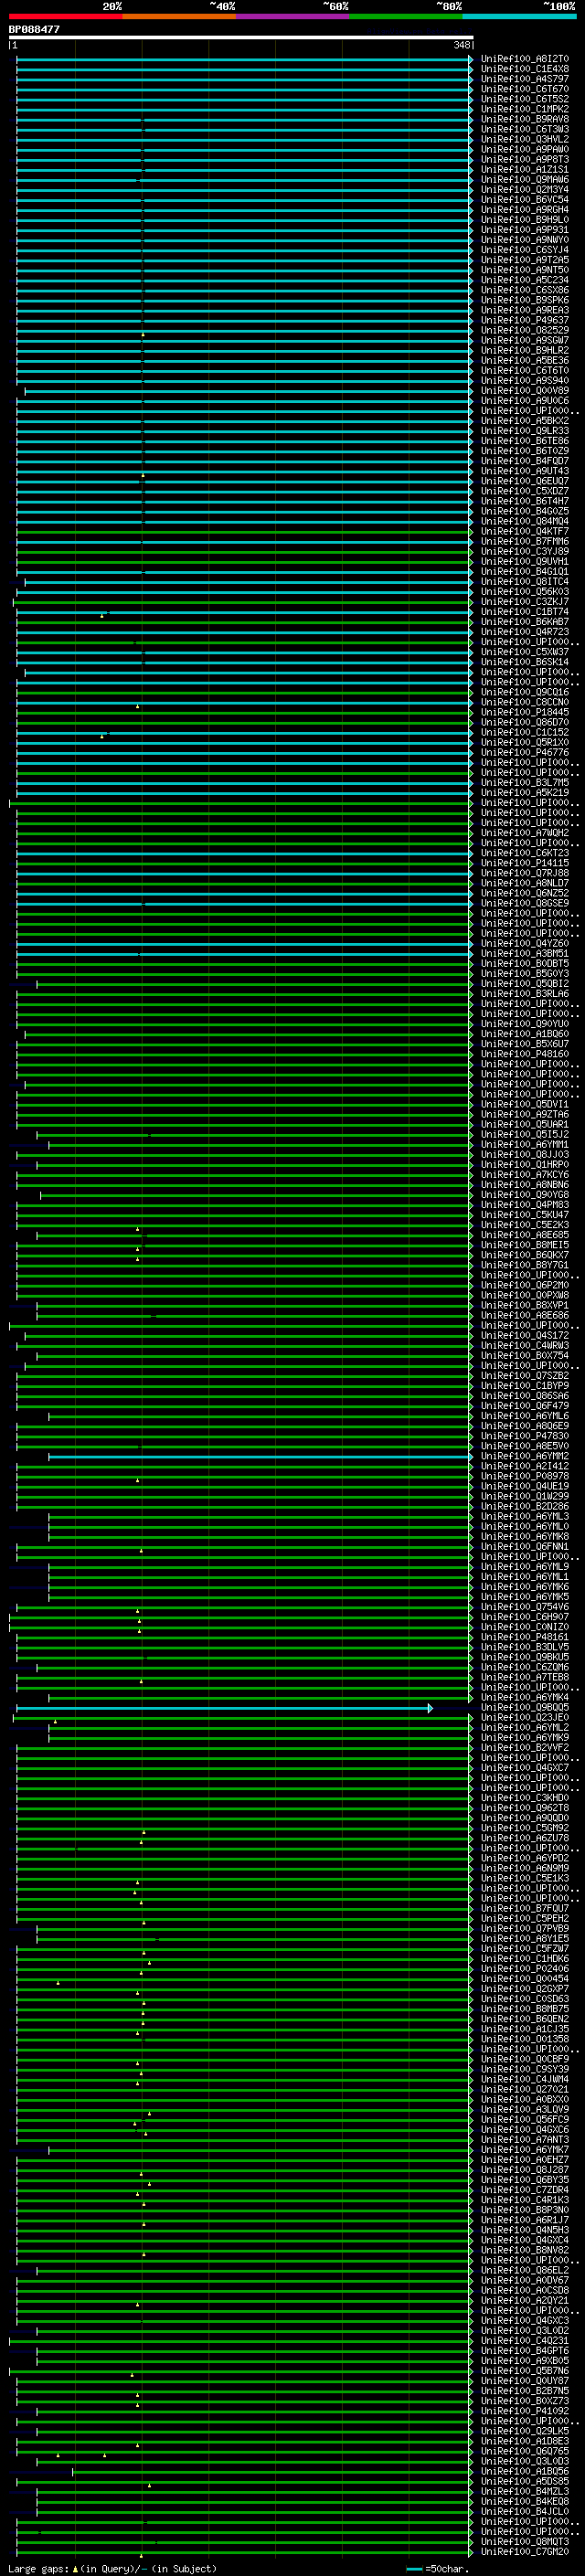
Task: Select hit label UniRef100_Q86SA6
Action: point(525,1396)
